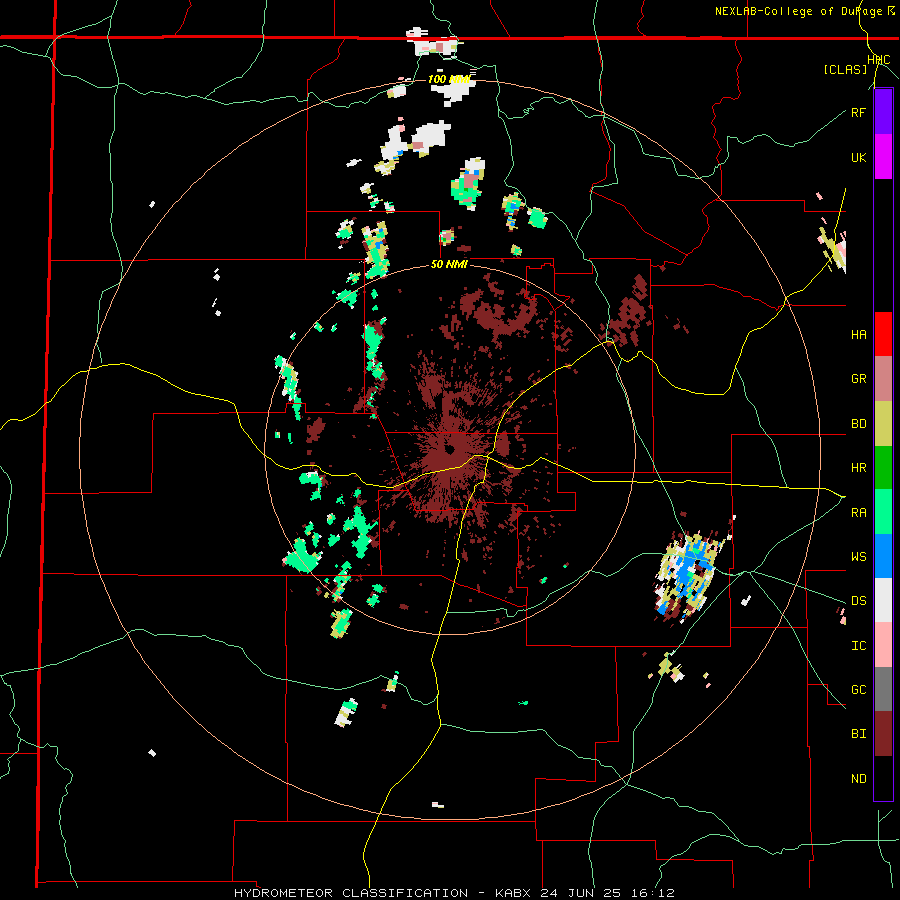Click the ND legend label

click(858, 779)
